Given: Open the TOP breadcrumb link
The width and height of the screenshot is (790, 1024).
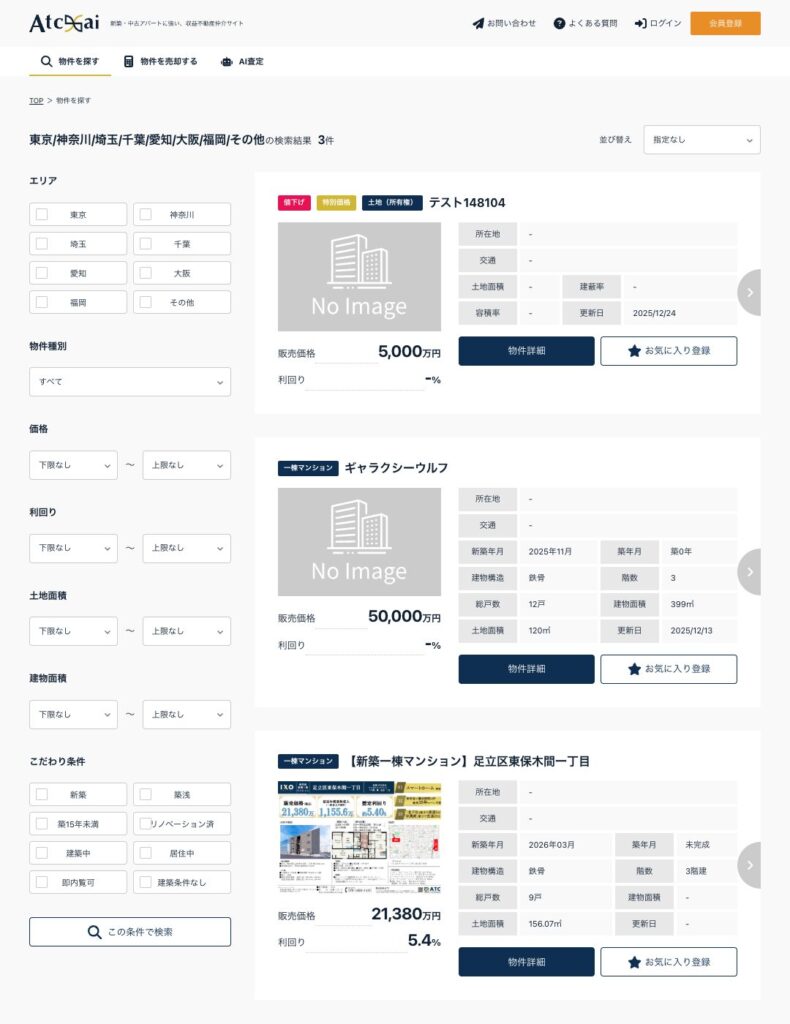Looking at the screenshot, I should [x=36, y=101].
